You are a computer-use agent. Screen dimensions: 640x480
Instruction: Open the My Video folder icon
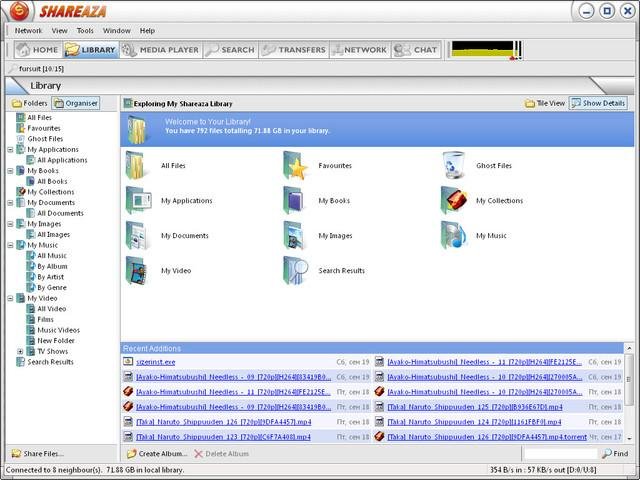click(x=138, y=270)
